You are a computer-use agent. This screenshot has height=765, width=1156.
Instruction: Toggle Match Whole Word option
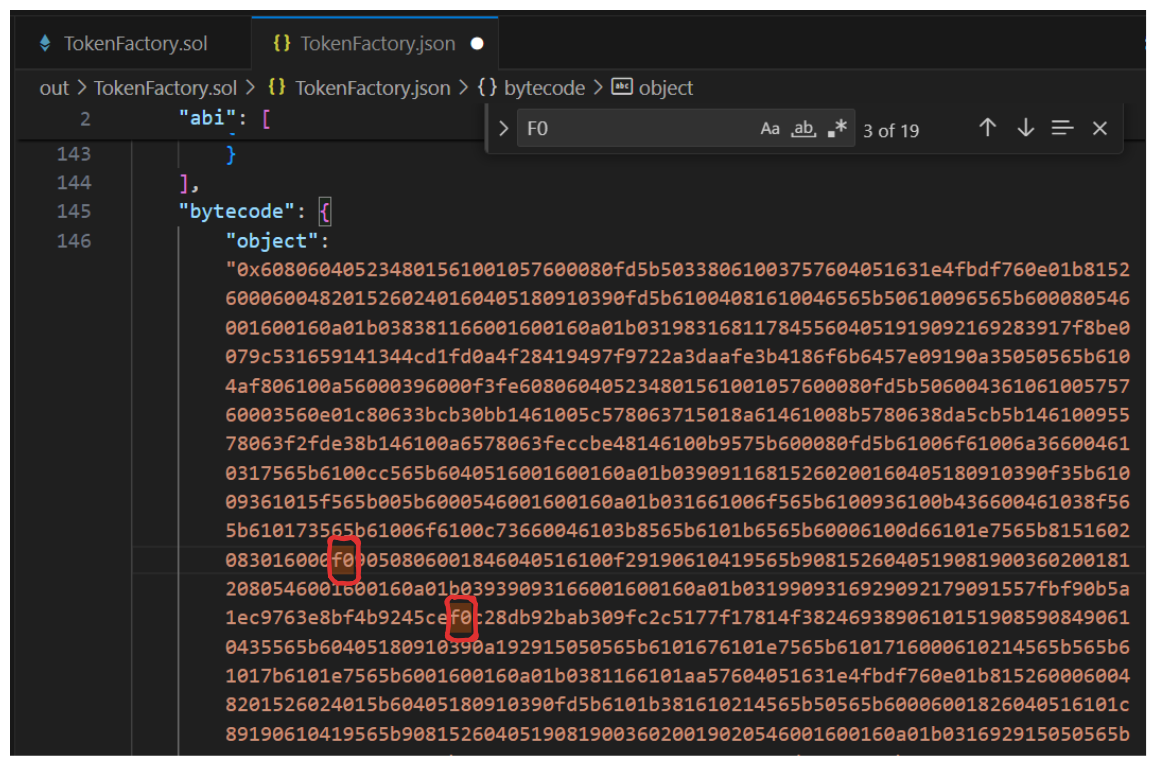pyautogui.click(x=804, y=129)
